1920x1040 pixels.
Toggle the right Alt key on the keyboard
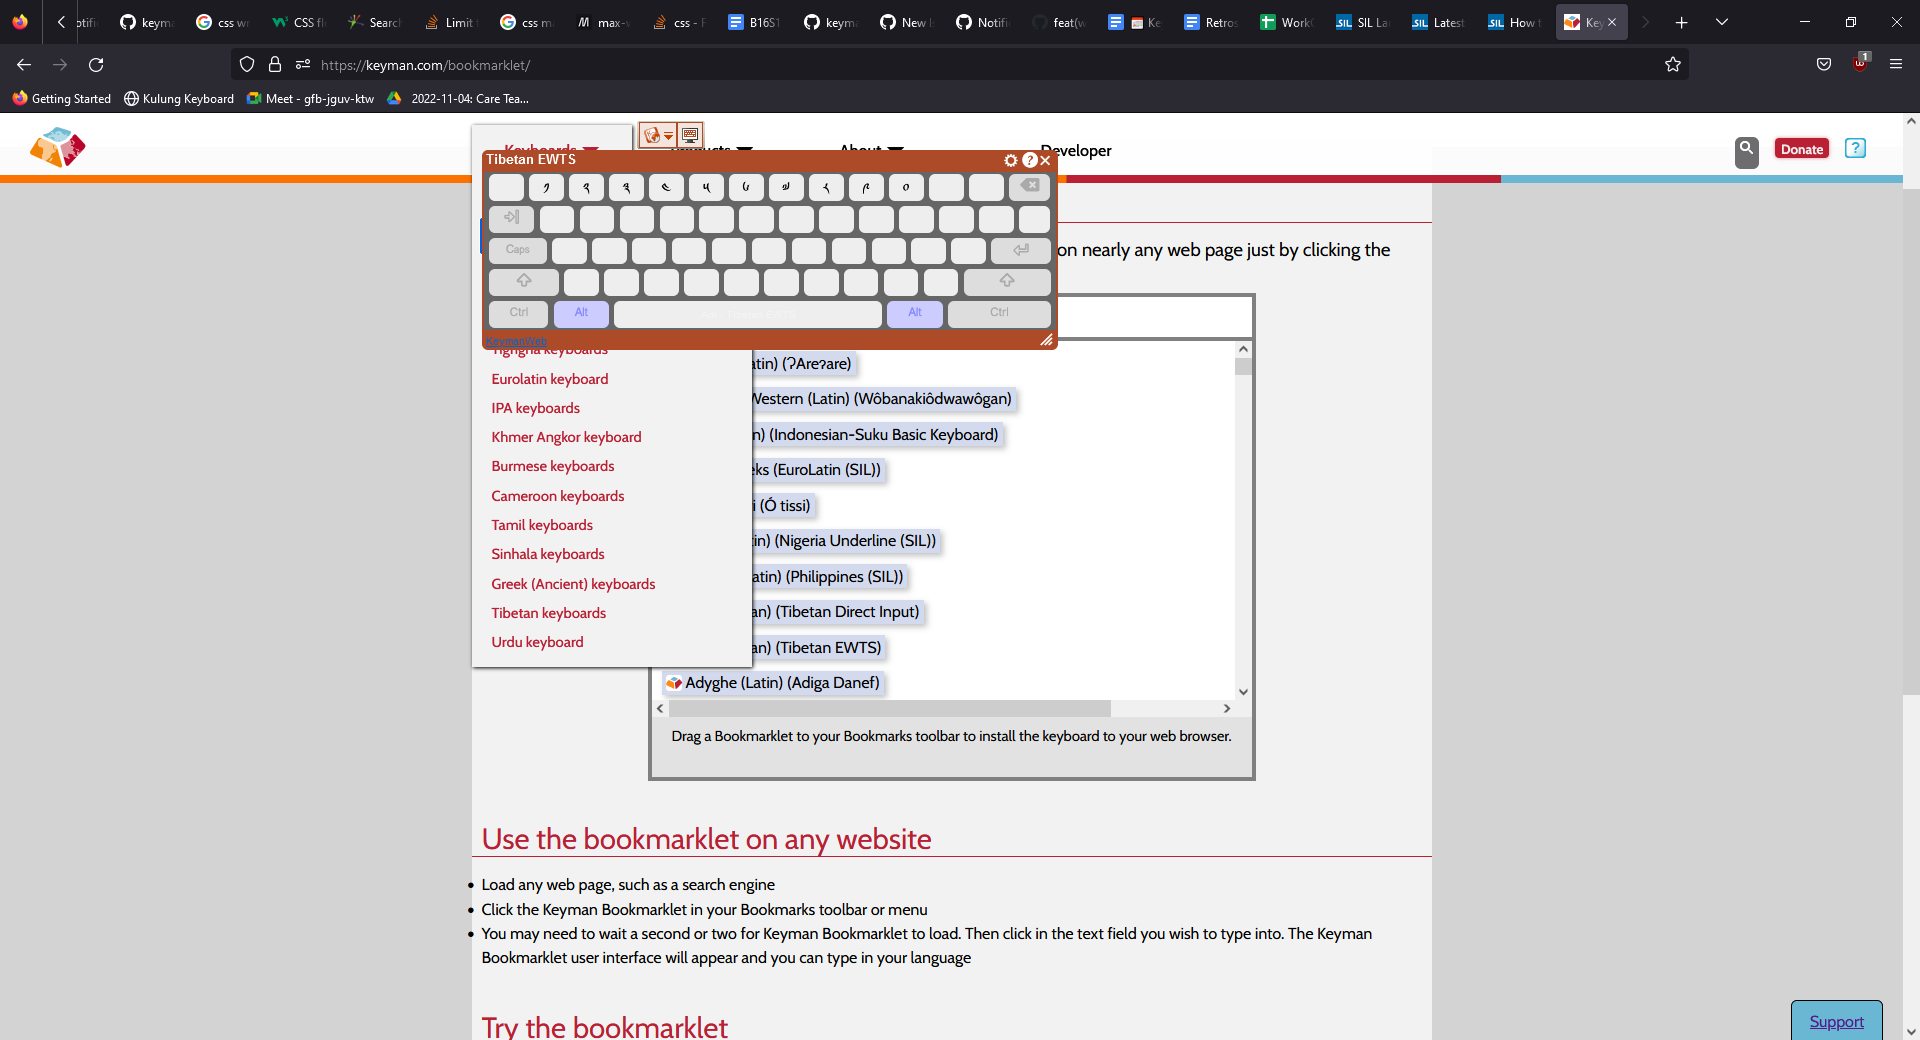915,314
